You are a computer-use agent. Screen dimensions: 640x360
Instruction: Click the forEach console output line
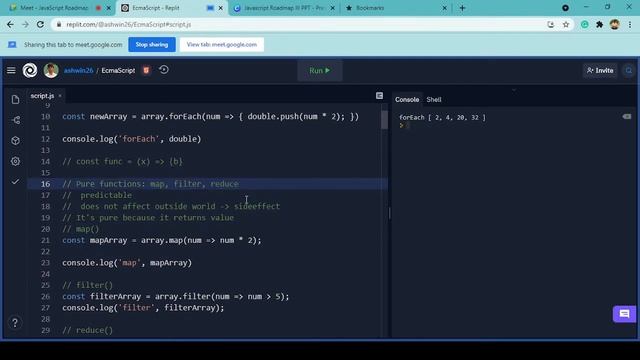point(442,118)
